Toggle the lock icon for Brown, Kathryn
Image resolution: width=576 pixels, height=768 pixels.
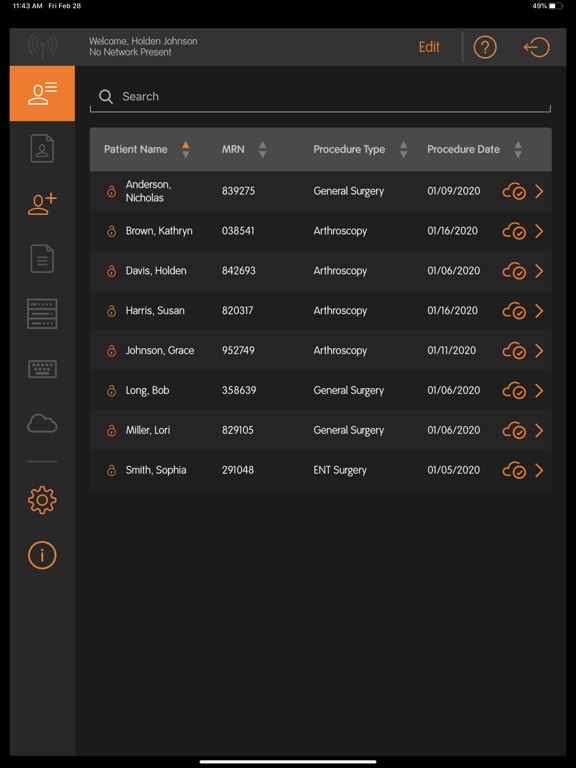point(111,231)
